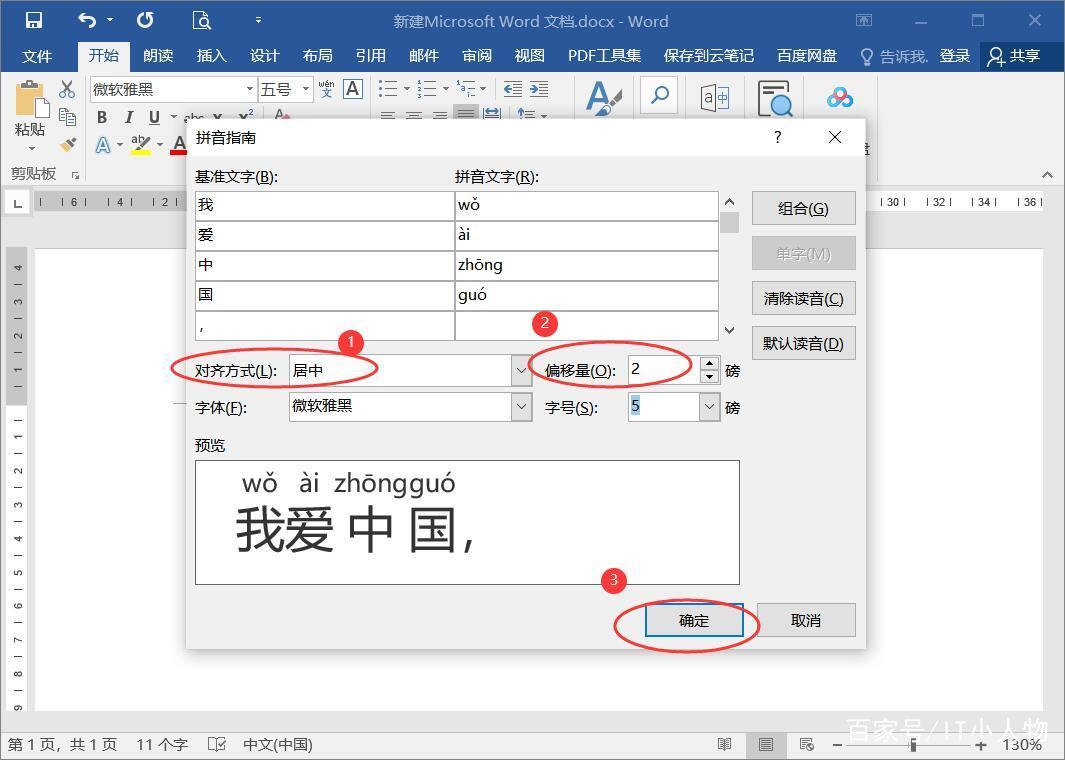The image size is (1065, 760).
Task: Click the document search/review icon
Action: point(775,99)
